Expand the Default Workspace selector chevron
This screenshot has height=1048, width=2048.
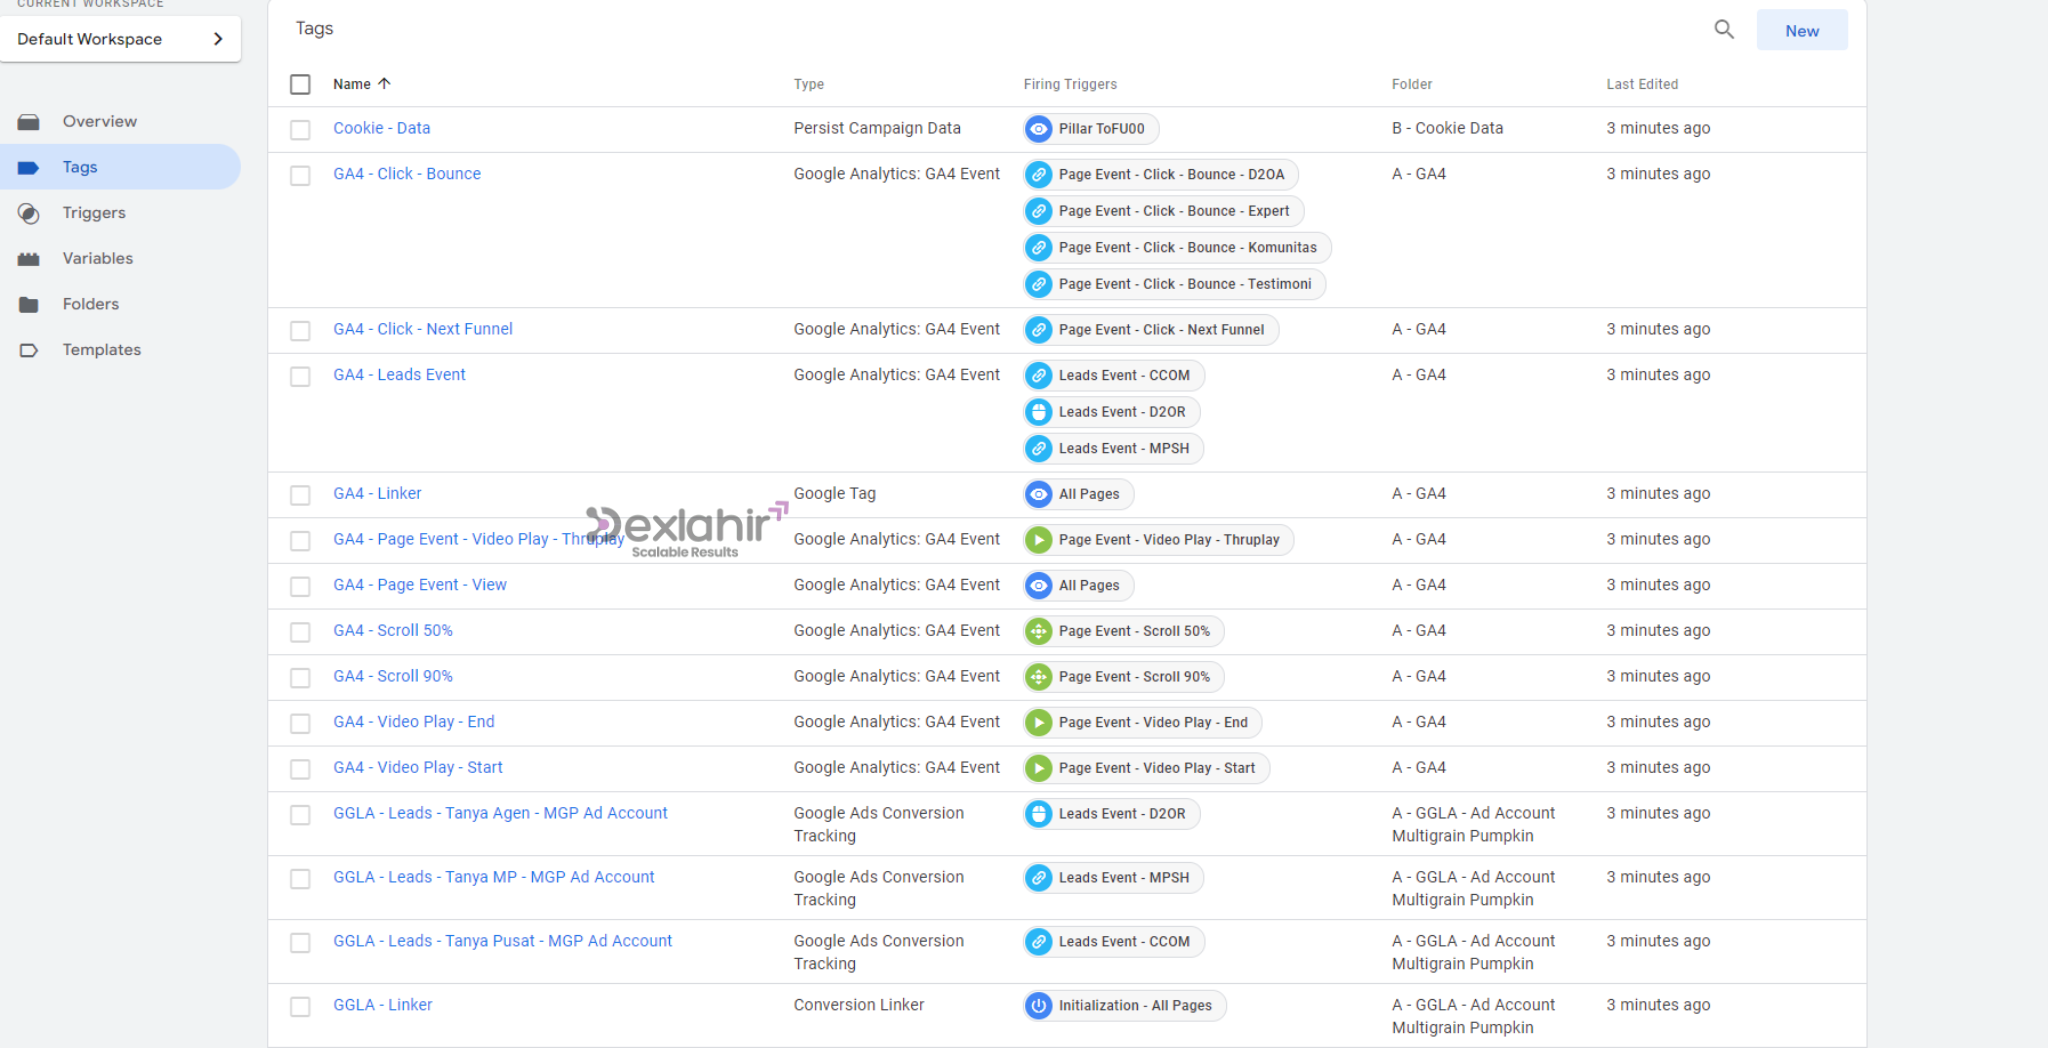218,39
